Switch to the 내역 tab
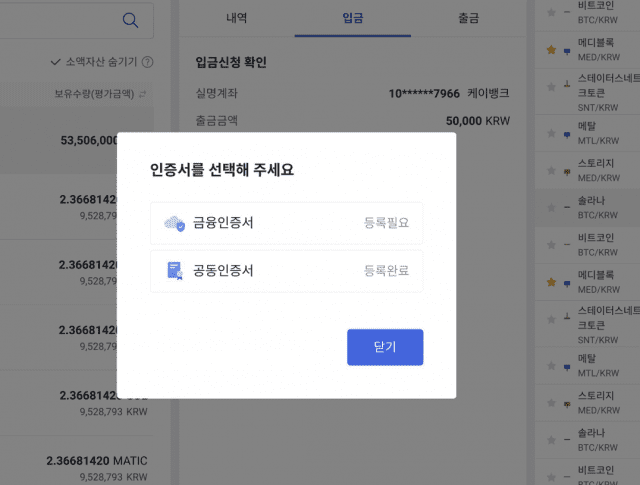640x485 pixels. [x=237, y=18]
